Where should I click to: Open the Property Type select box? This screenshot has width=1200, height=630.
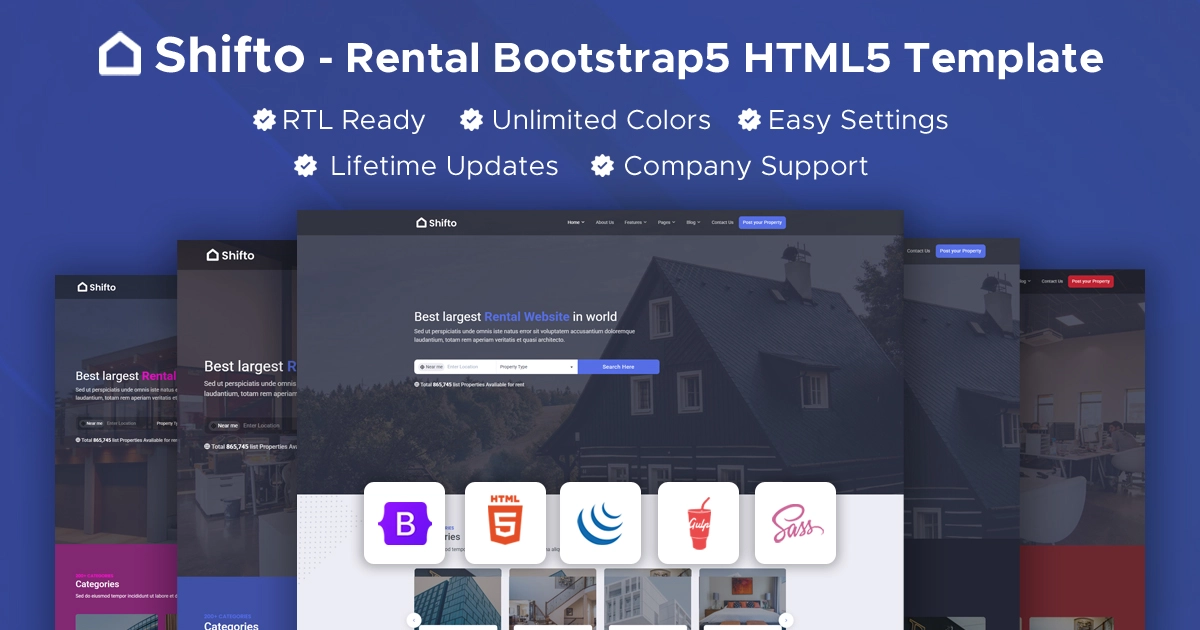point(537,367)
